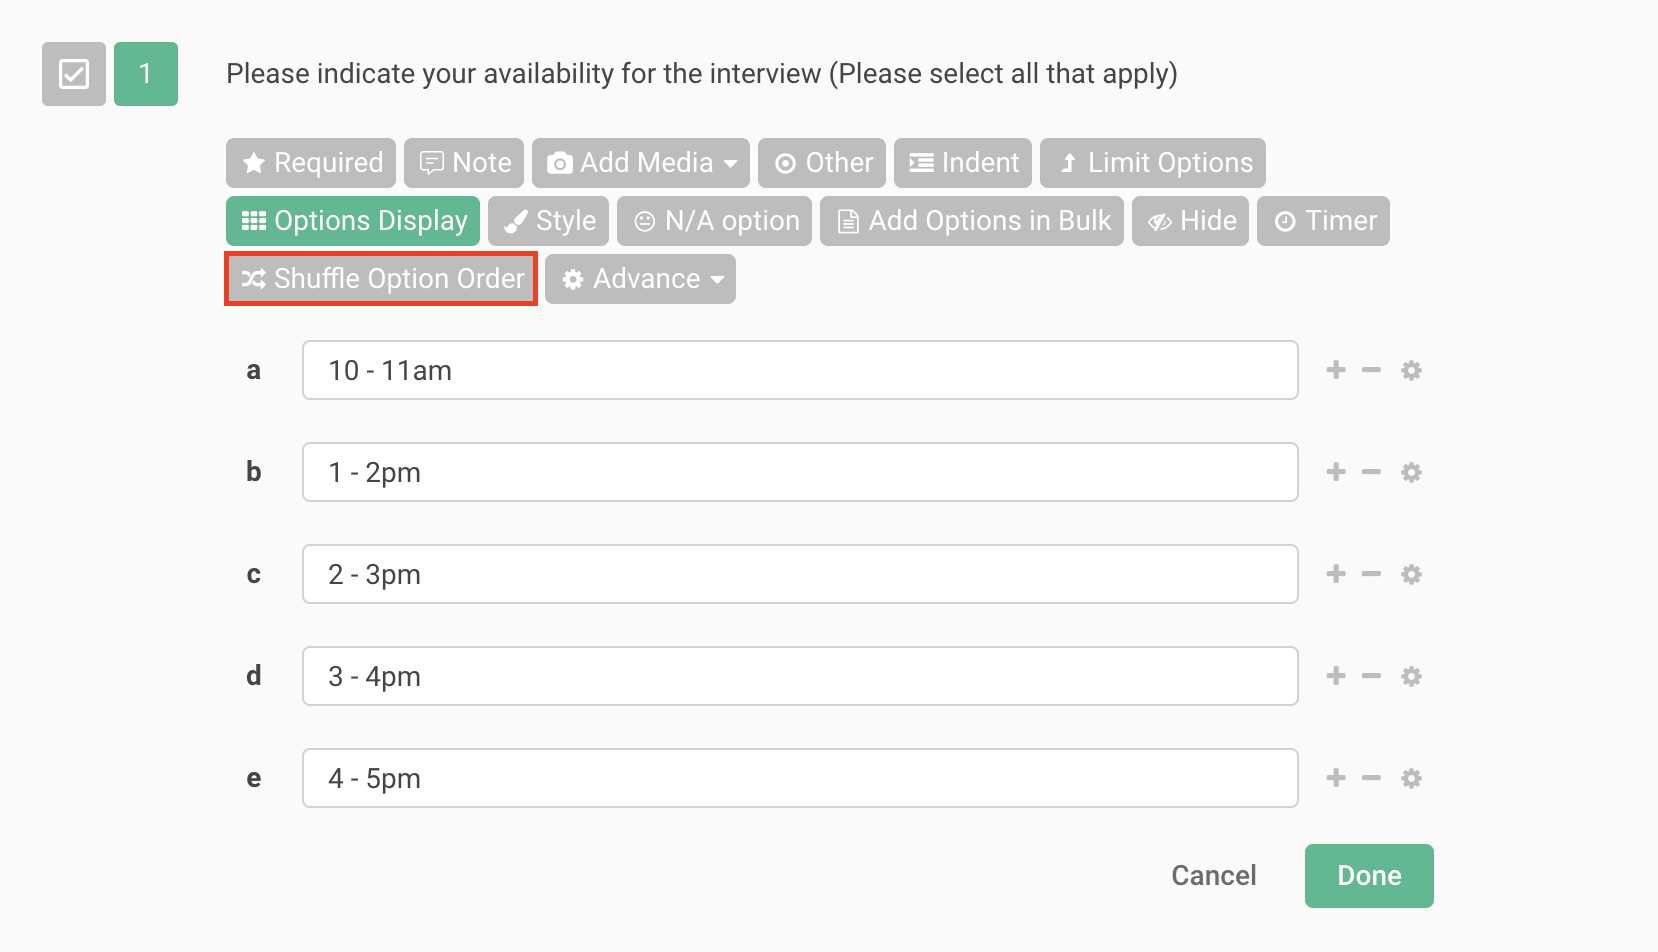This screenshot has width=1658, height=952.
Task: Expand the Add Media dropdown
Action: (731, 163)
